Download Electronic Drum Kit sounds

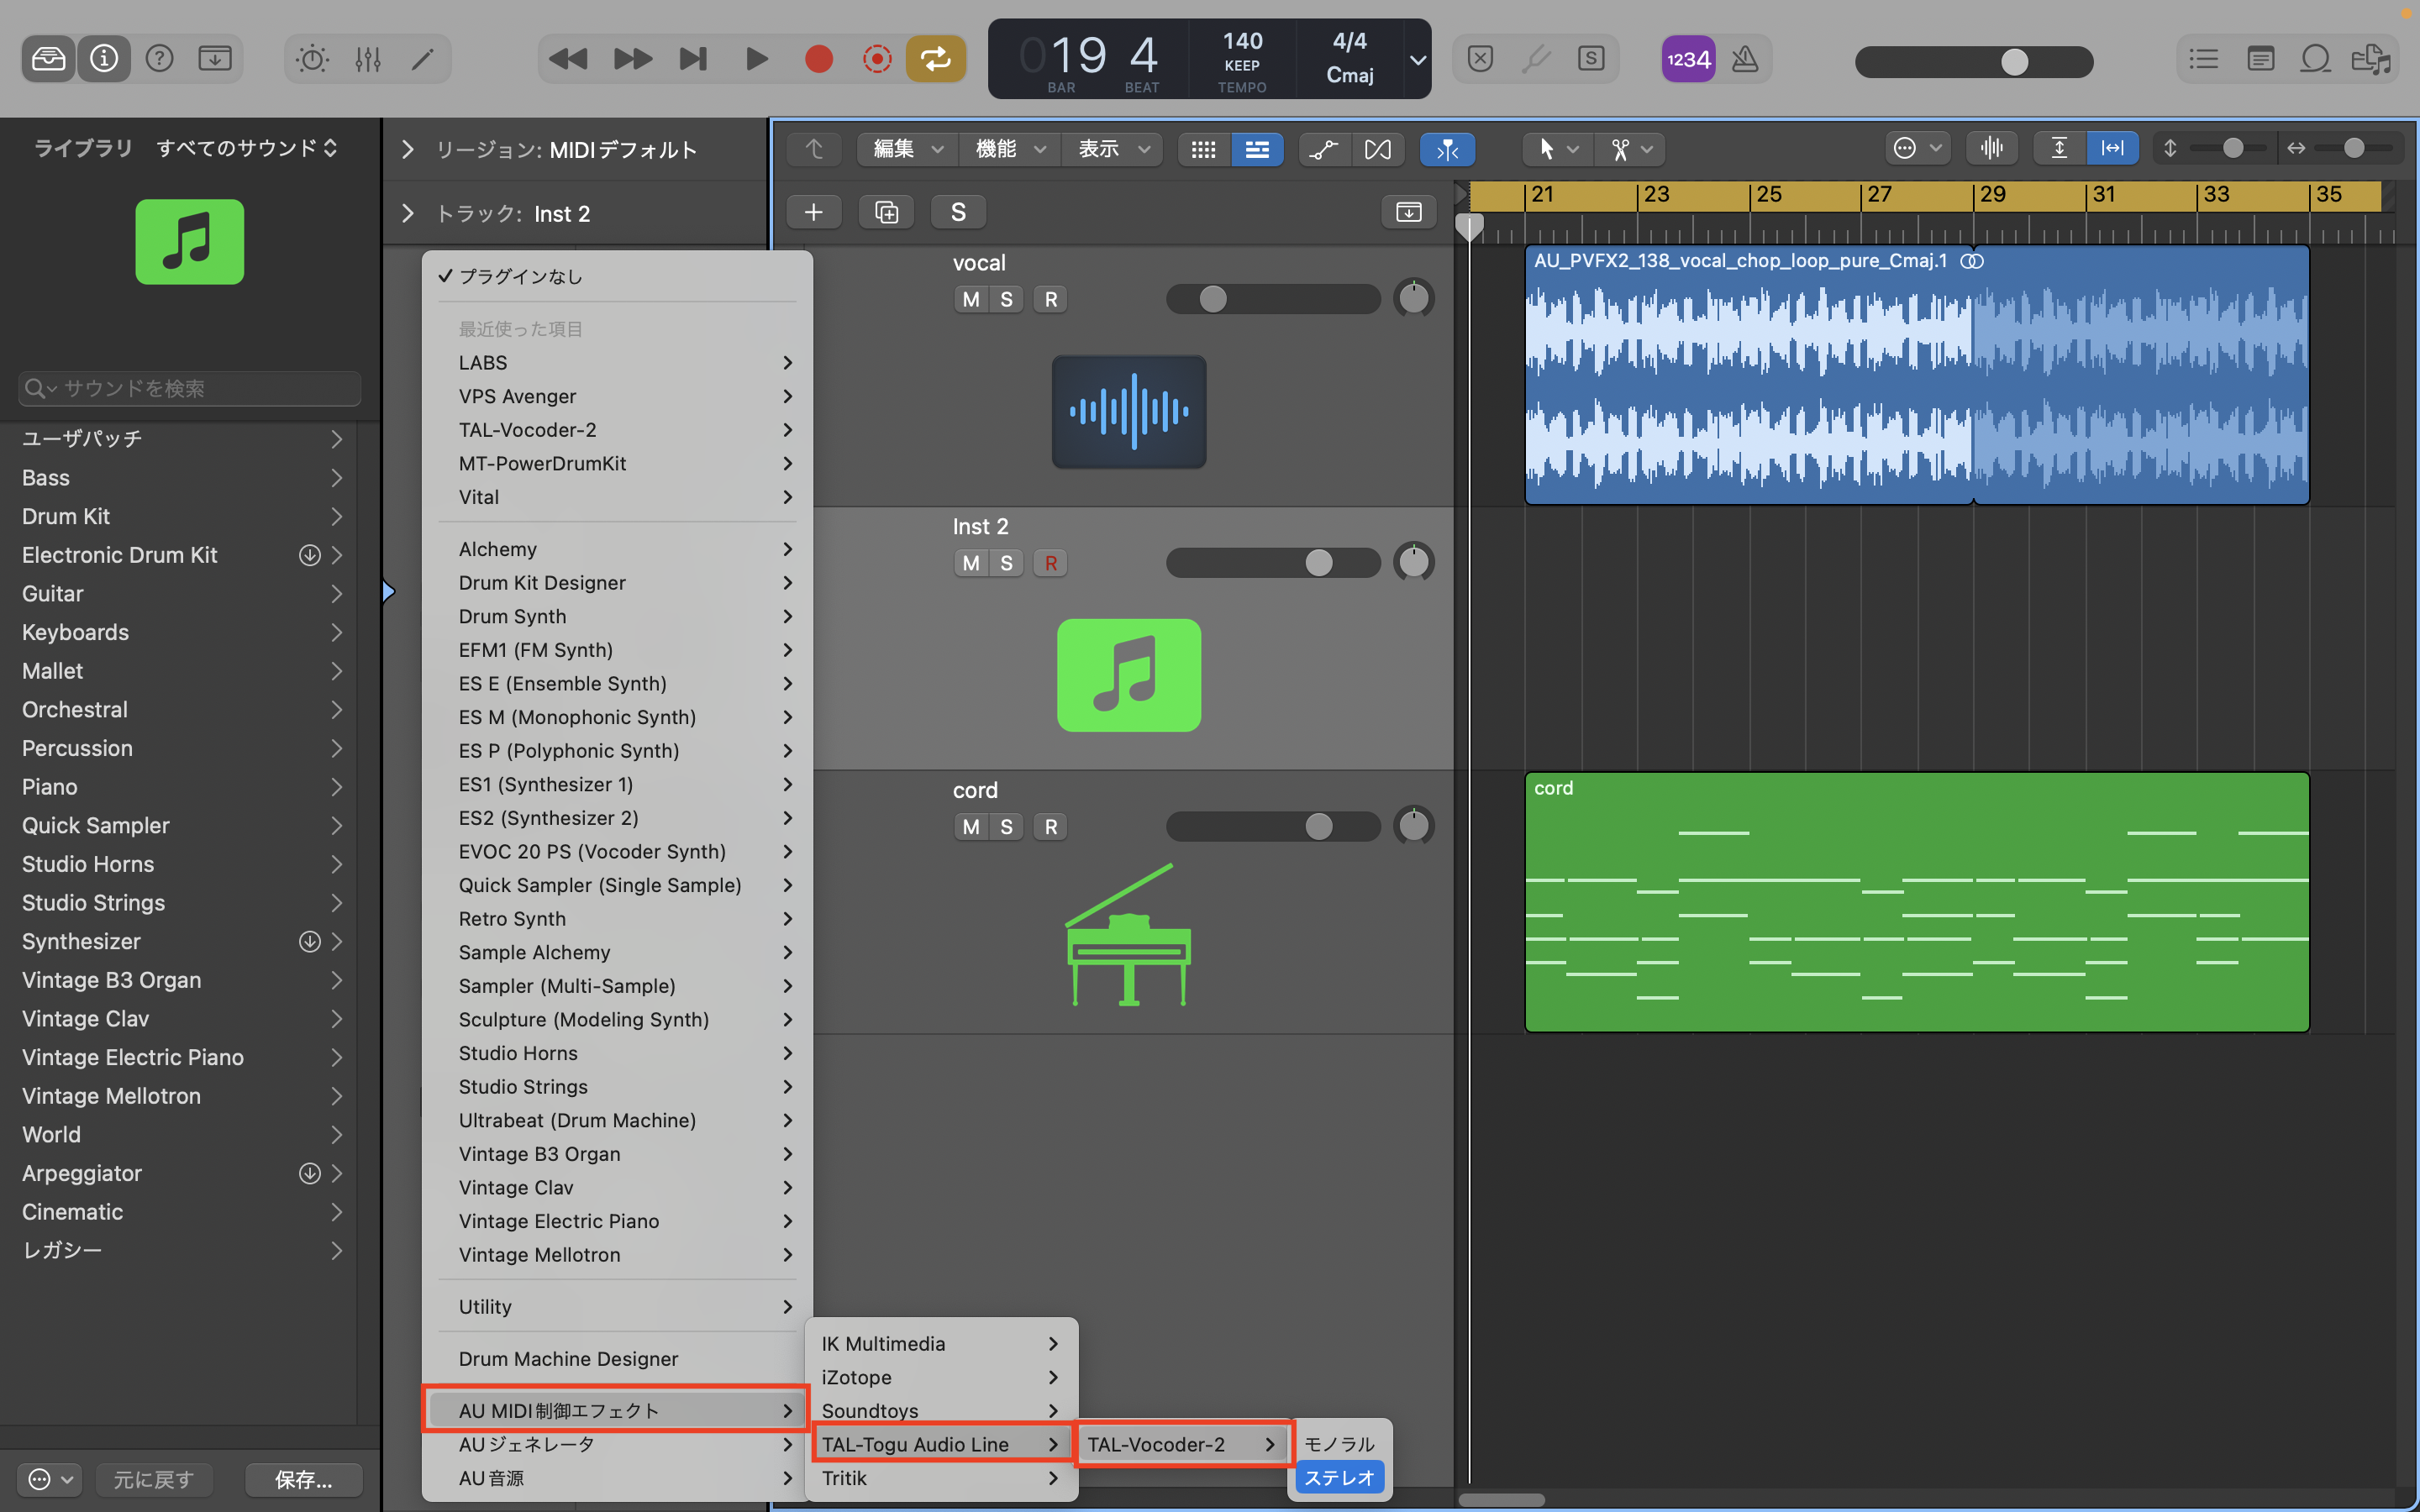pyautogui.click(x=310, y=555)
